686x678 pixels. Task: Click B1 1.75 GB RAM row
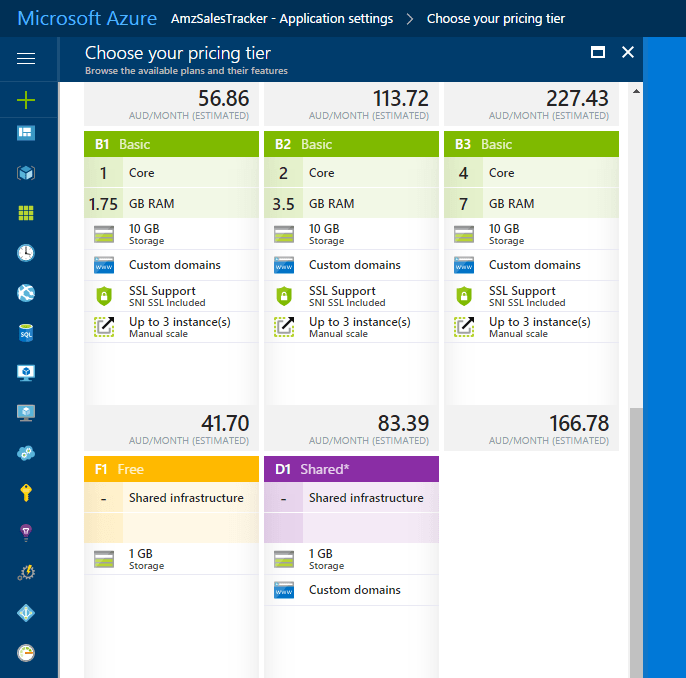point(172,203)
